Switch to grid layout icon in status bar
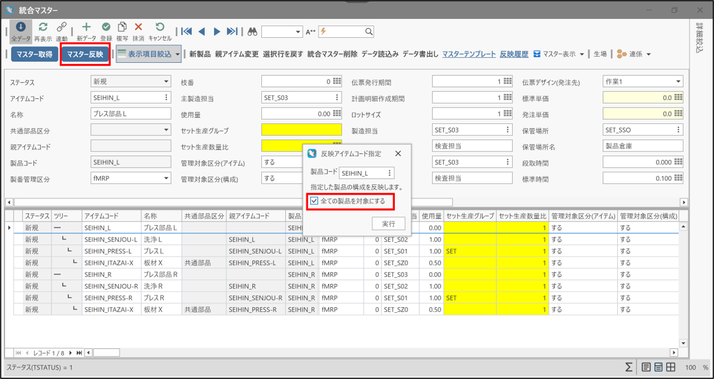The height and width of the screenshot is (379, 714). tap(671, 367)
